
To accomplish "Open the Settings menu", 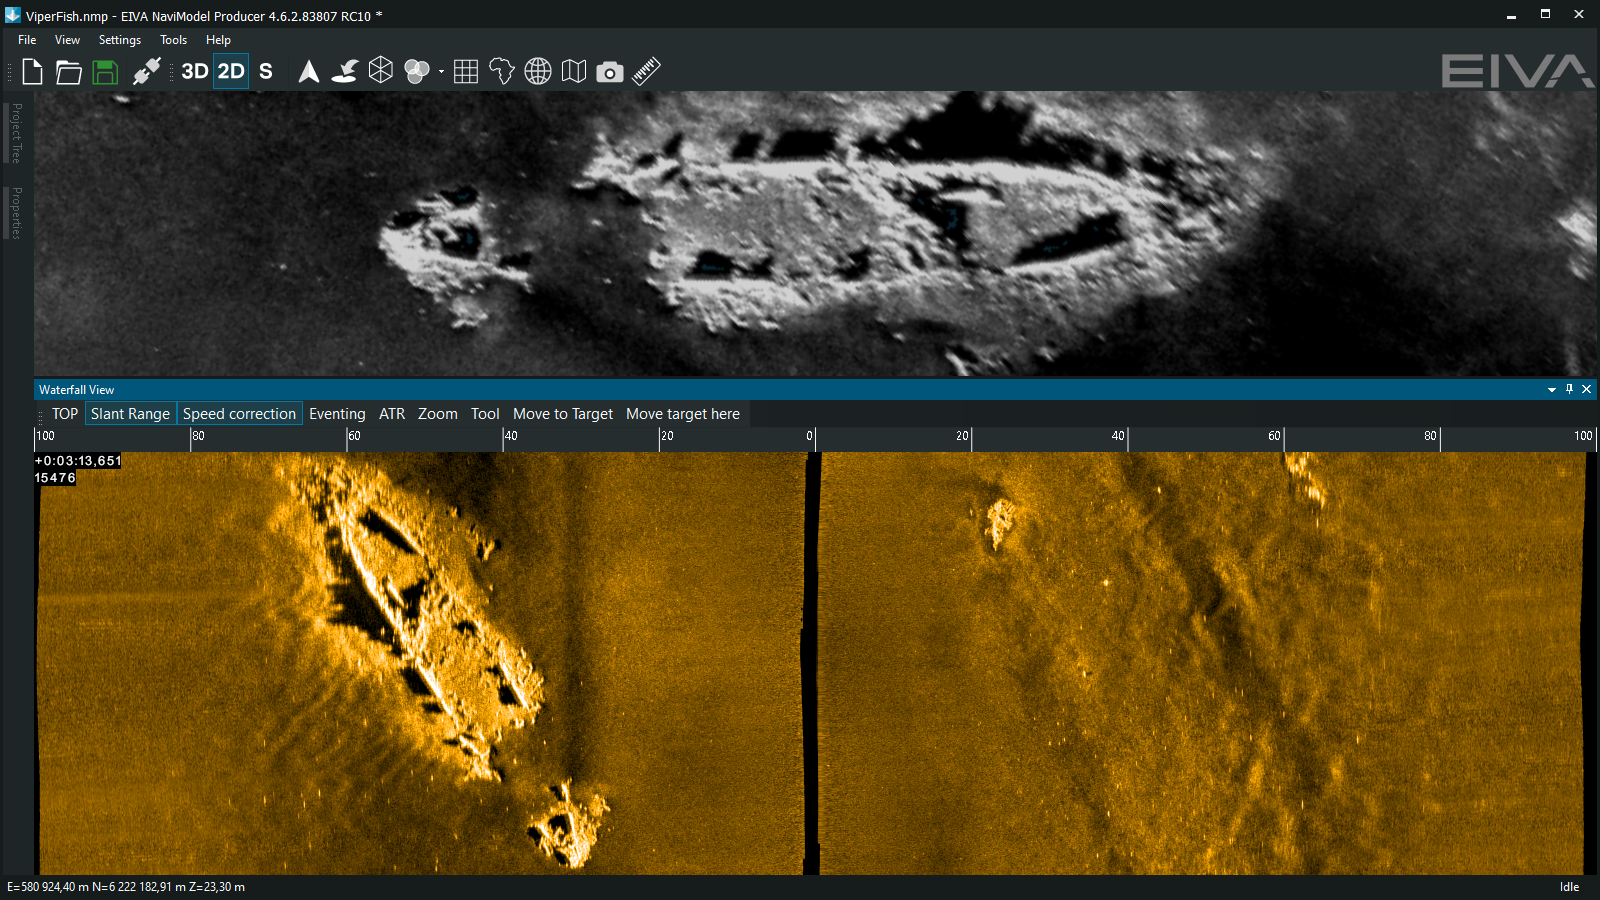I will [x=119, y=40].
